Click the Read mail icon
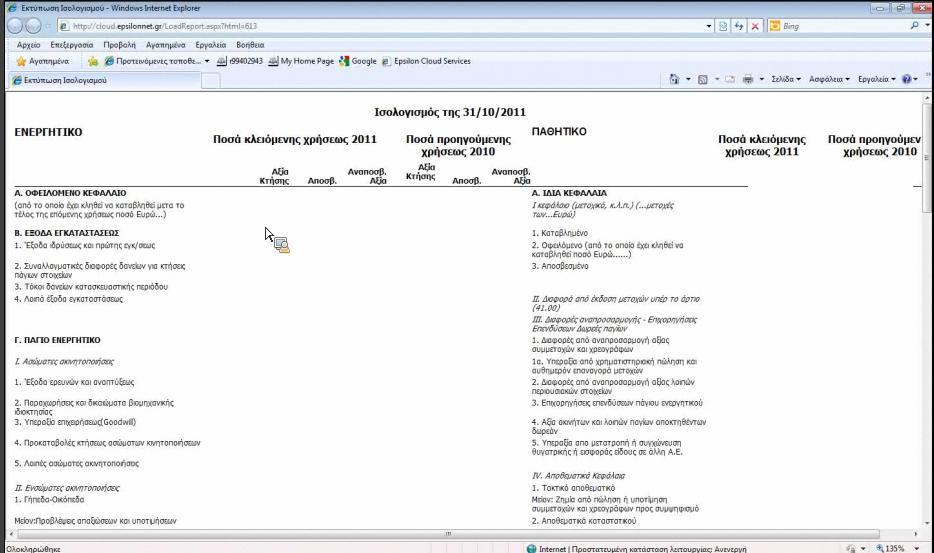 [730, 79]
